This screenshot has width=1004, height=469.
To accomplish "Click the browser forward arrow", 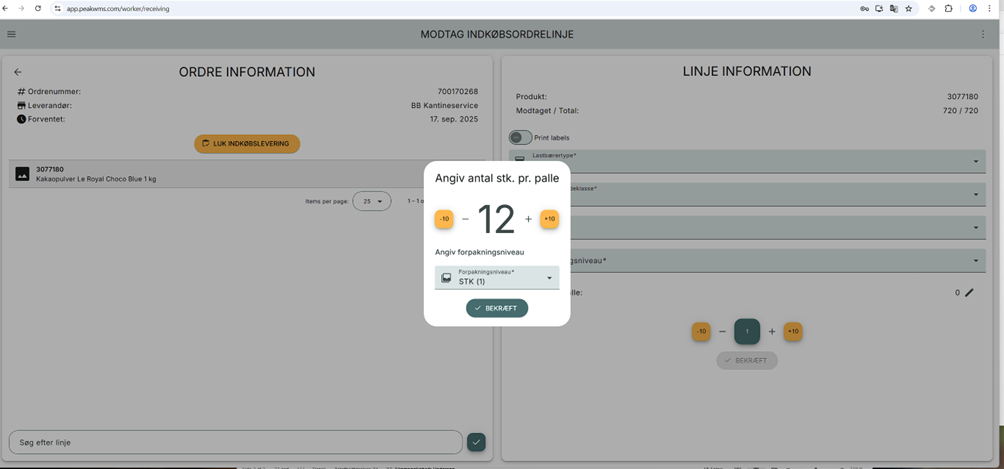I will [x=22, y=9].
